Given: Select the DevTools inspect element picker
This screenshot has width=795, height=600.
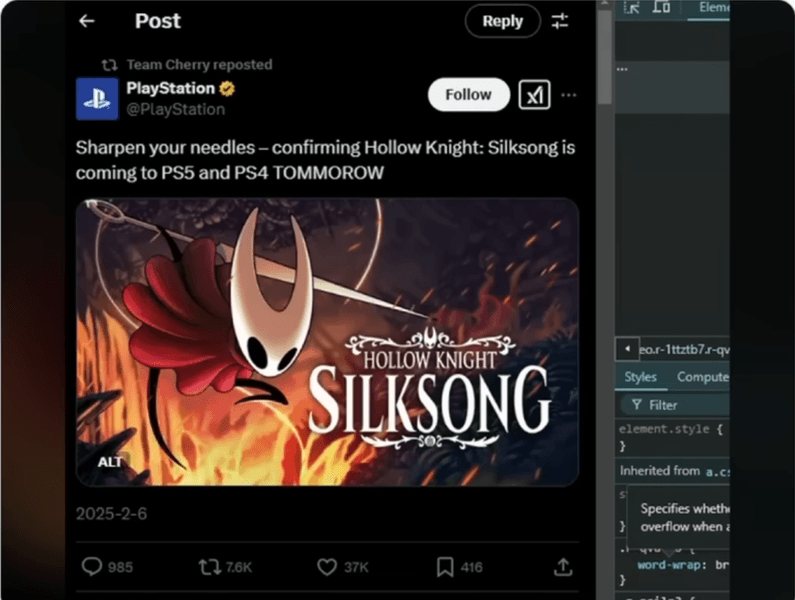Looking at the screenshot, I should [631, 7].
